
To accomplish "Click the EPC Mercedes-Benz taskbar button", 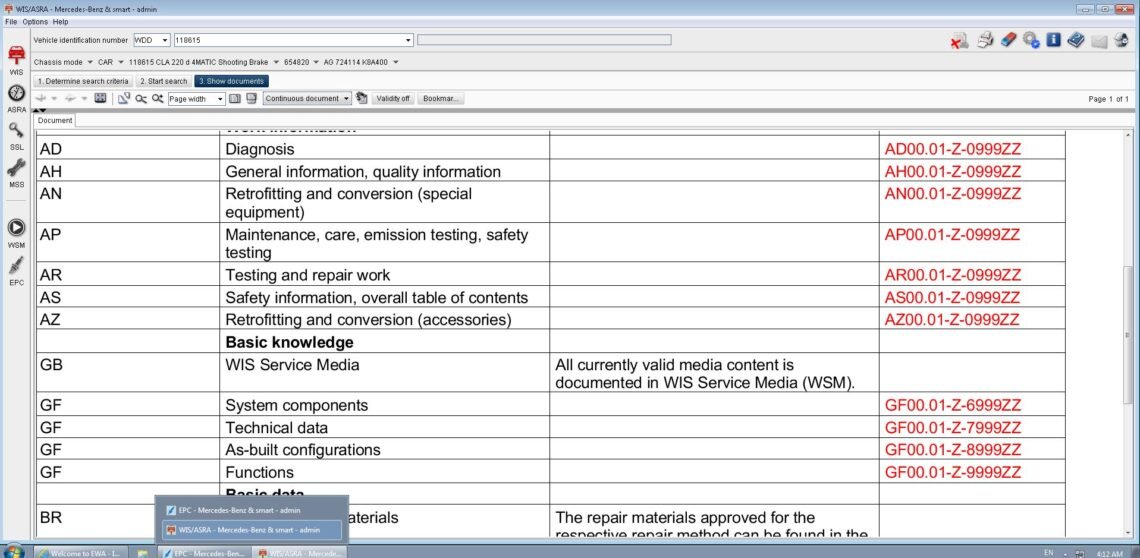I will 205,553.
